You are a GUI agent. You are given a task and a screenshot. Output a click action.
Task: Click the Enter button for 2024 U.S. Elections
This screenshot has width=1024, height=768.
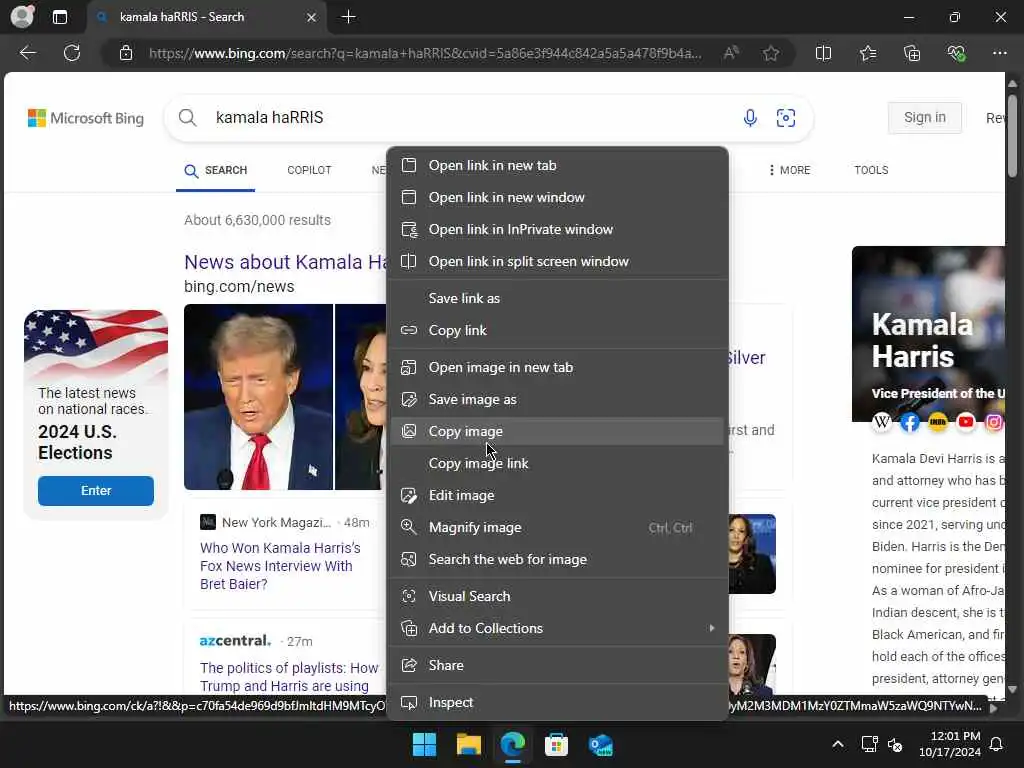(96, 490)
